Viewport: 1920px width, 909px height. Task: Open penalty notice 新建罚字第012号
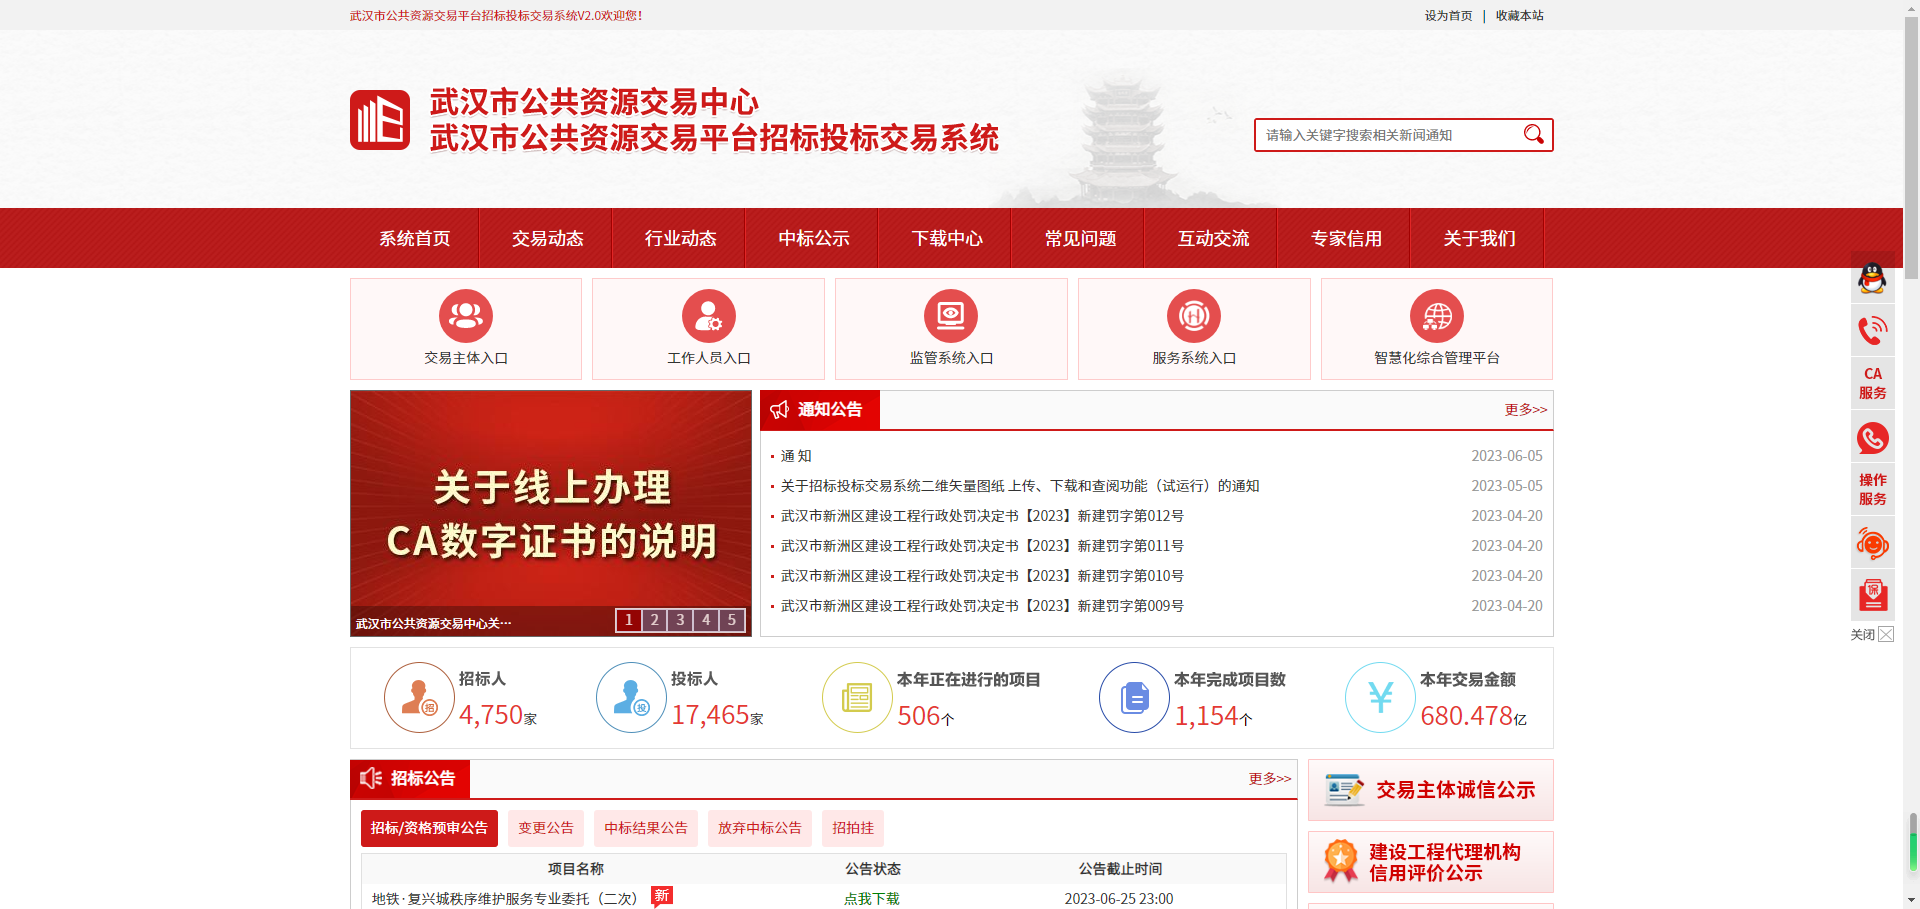982,516
